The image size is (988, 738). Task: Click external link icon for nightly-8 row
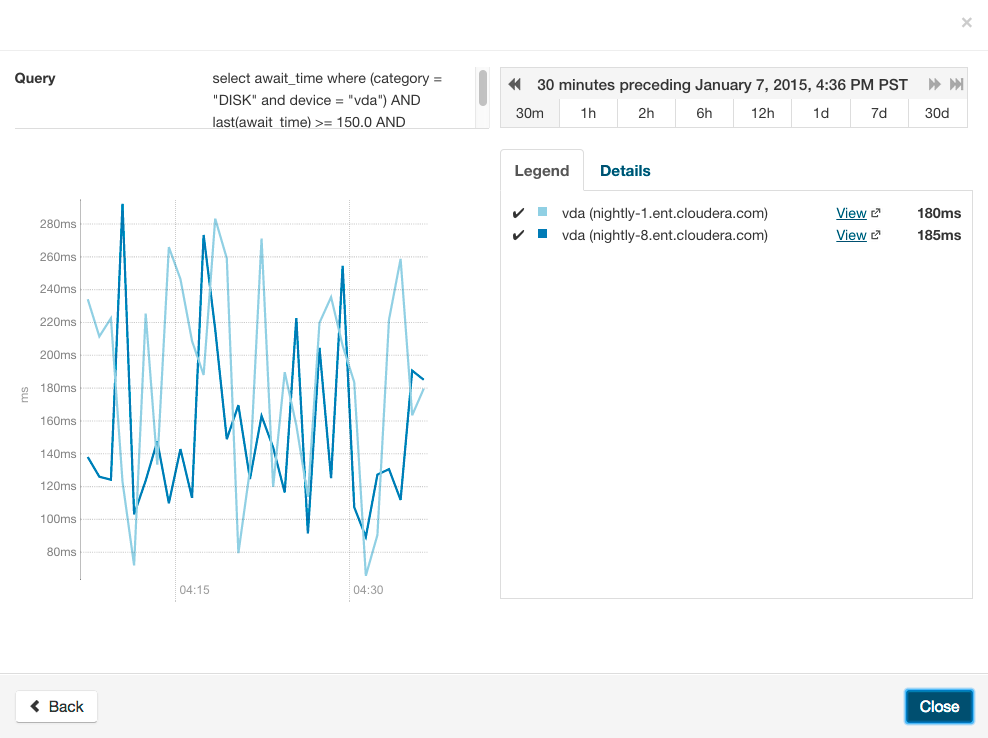[876, 236]
